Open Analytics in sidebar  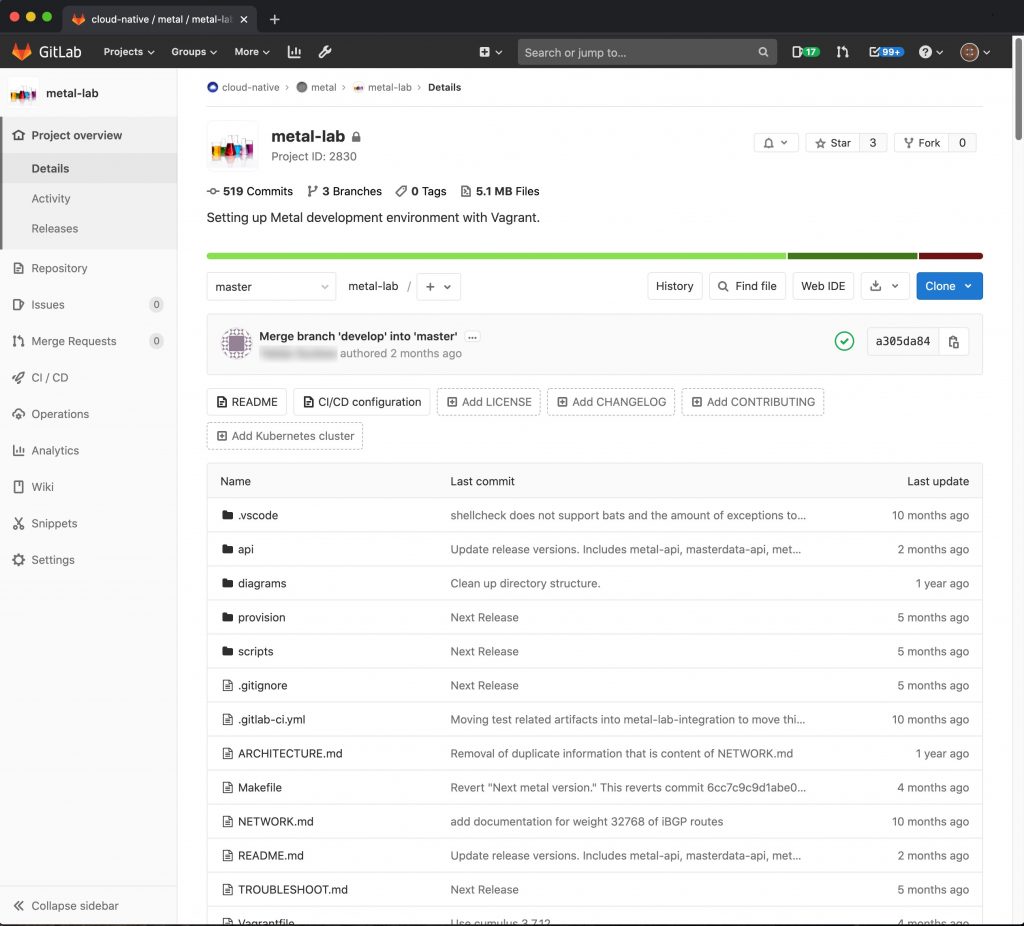pyautogui.click(x=89, y=451)
